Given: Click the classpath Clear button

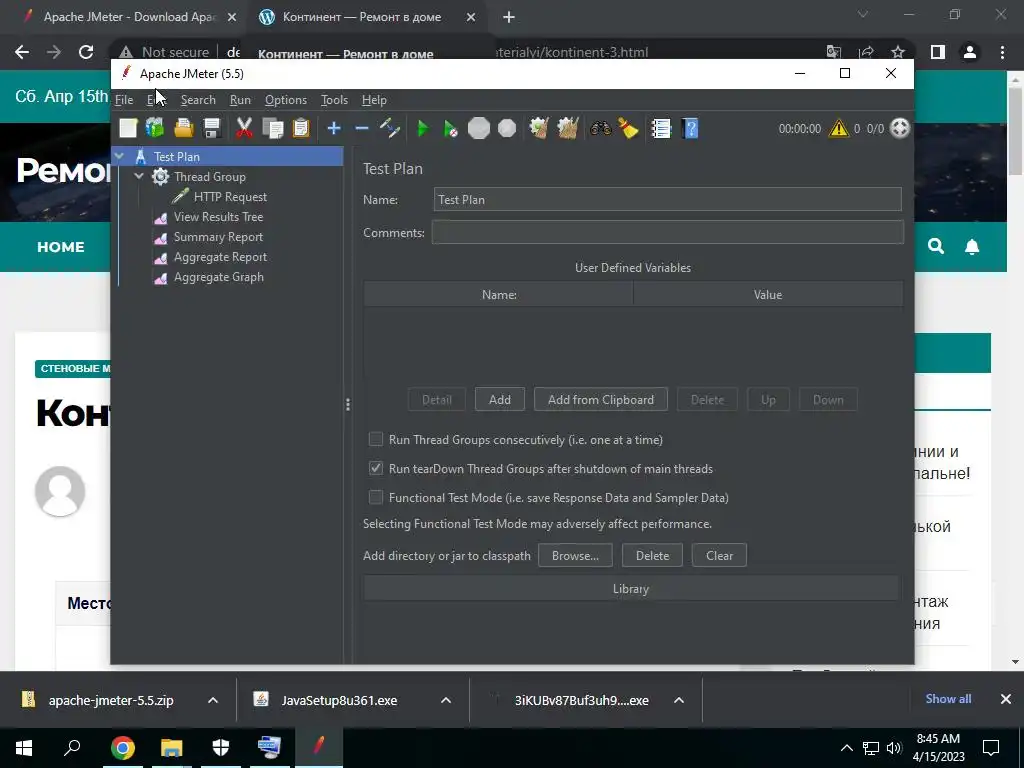Looking at the screenshot, I should (719, 556).
